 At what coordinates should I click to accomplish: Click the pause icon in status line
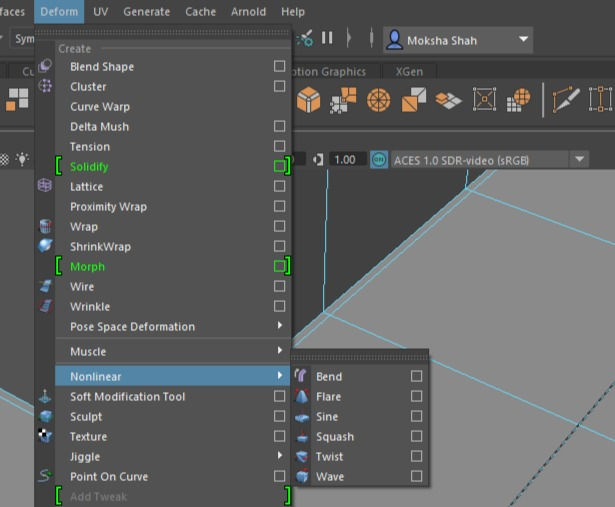327,38
